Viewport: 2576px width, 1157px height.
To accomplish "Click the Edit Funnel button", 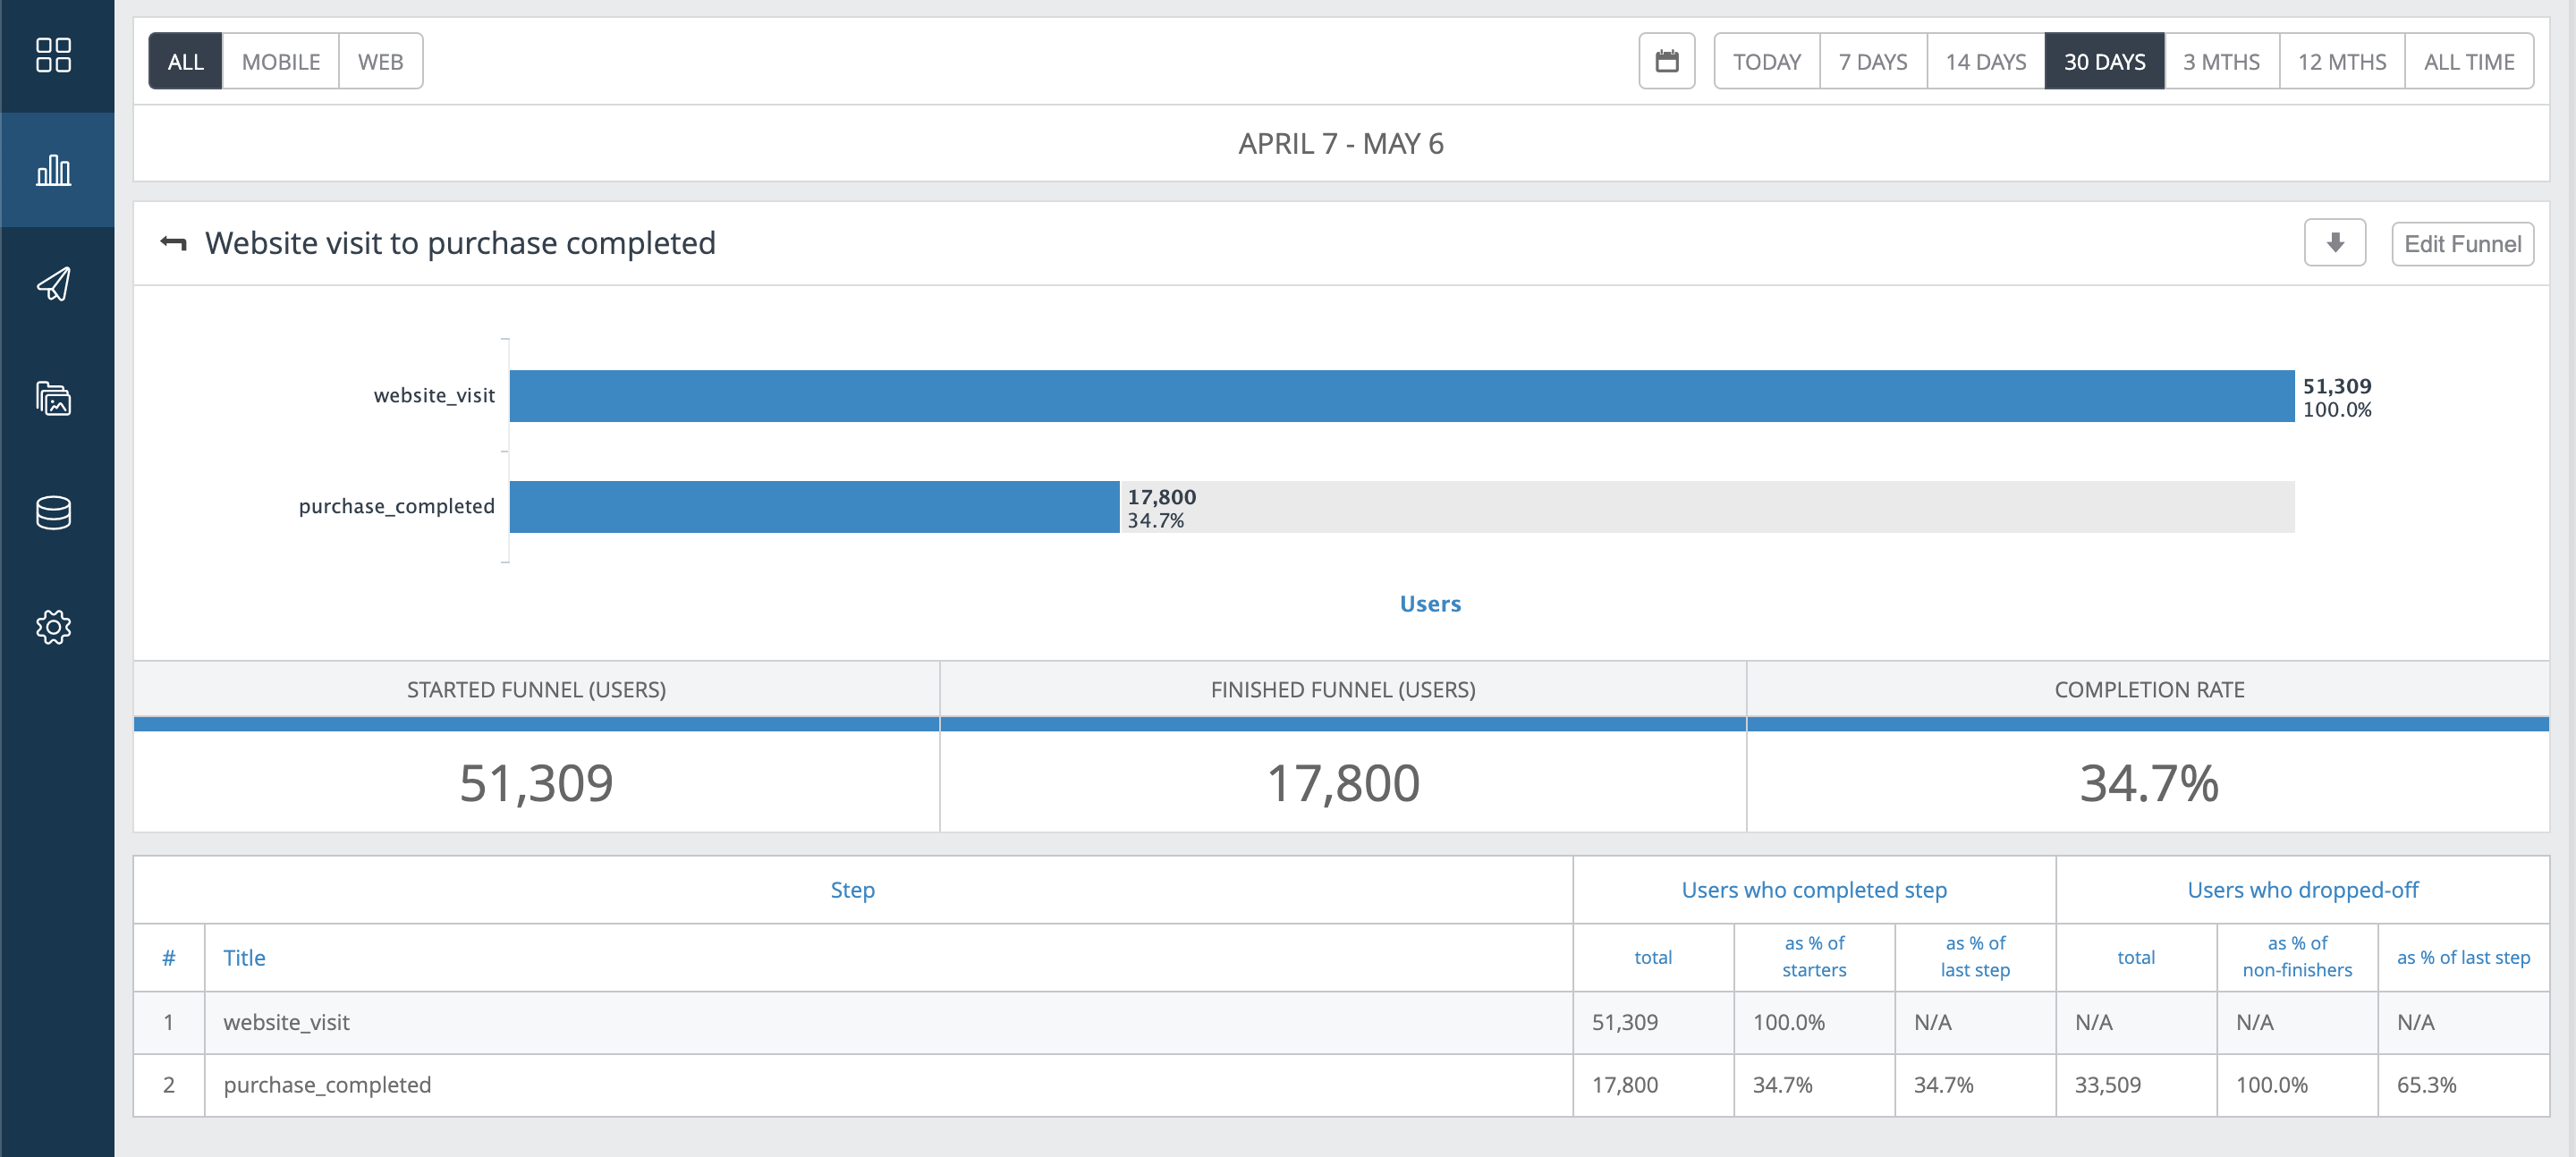I will (x=2462, y=244).
